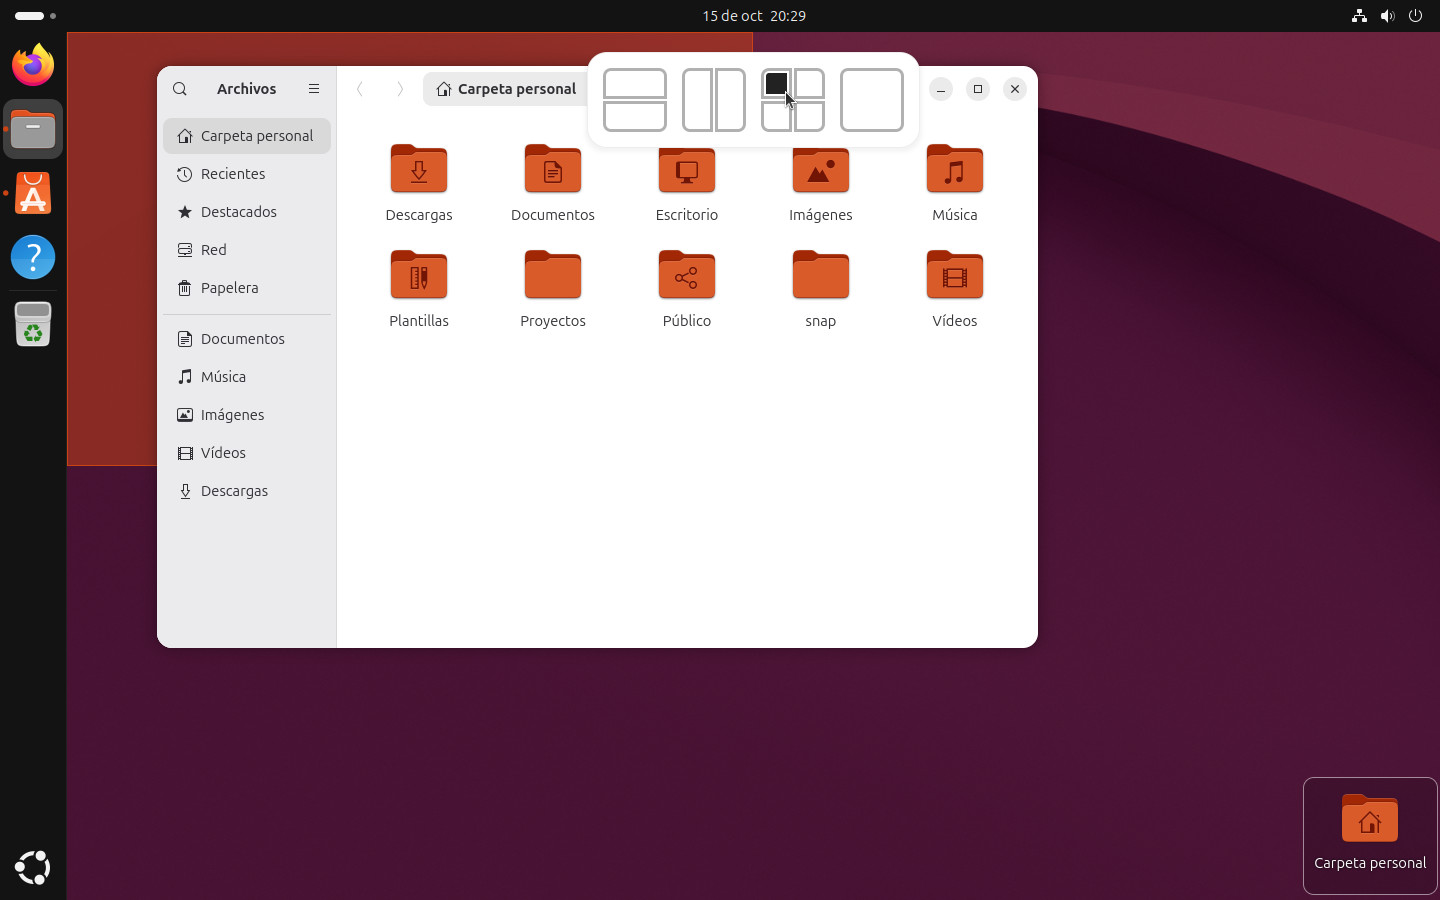Open the power menu icon

(1415, 16)
